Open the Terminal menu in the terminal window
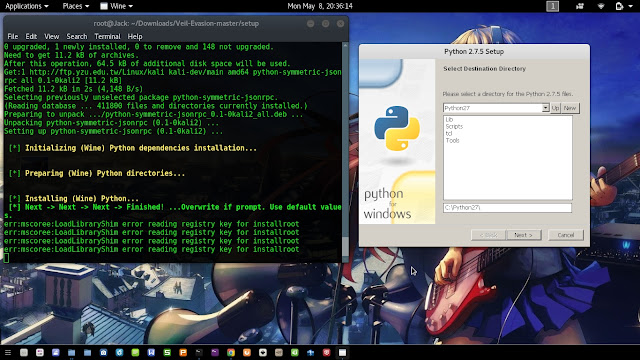This screenshot has width=640, height=360. point(107,36)
